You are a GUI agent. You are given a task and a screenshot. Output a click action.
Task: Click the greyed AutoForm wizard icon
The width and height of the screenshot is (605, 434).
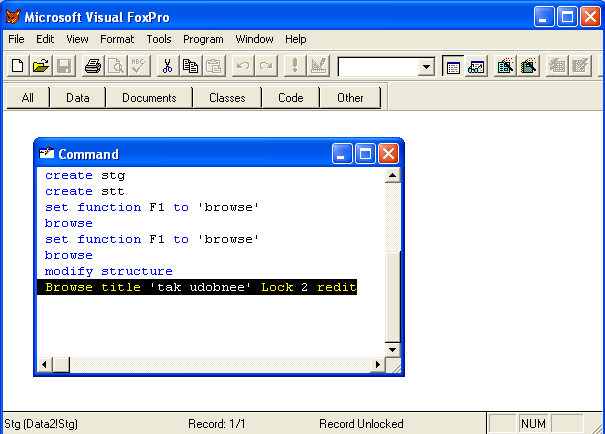(x=557, y=66)
